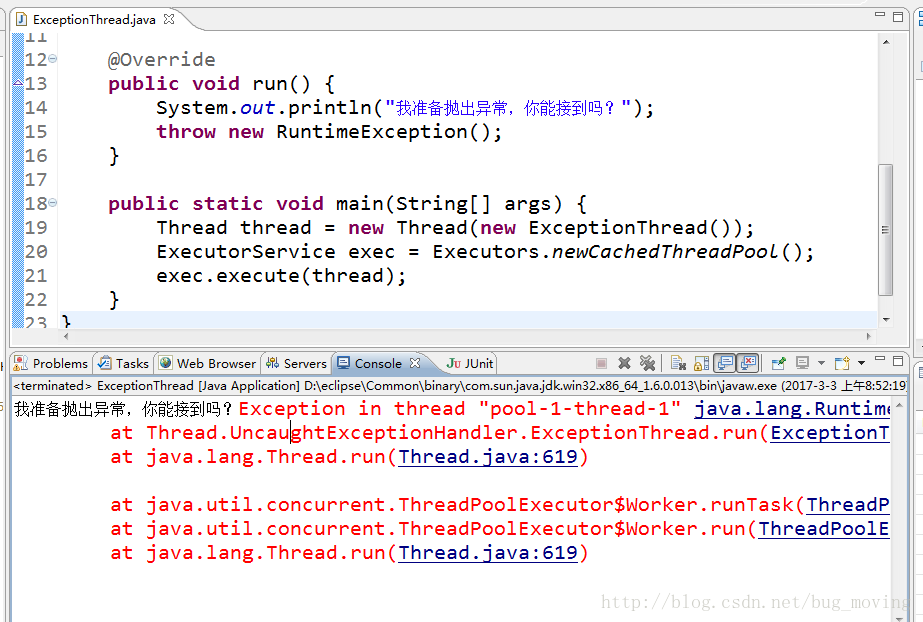Click the console scroll up arrow
Image resolution: width=923 pixels, height=622 pixels.
899,406
